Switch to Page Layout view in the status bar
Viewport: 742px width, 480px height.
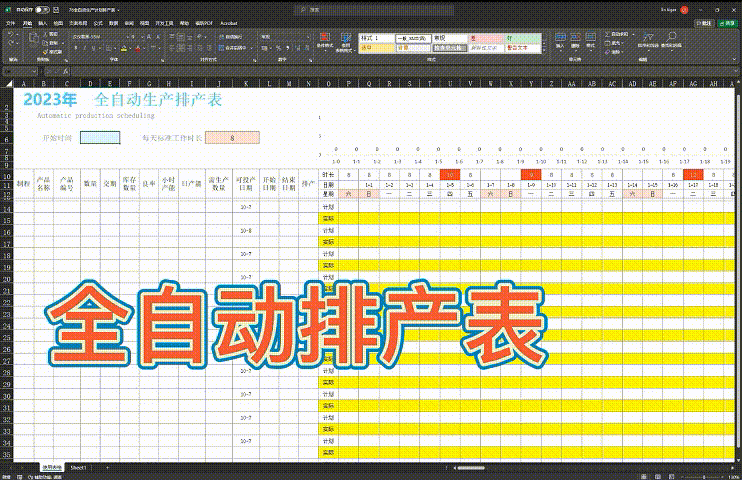point(658,476)
